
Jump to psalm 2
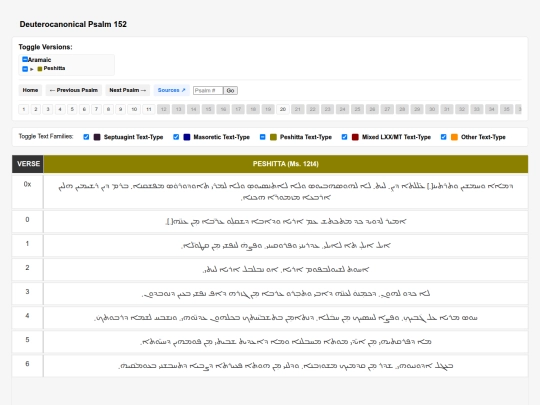pos(35,109)
